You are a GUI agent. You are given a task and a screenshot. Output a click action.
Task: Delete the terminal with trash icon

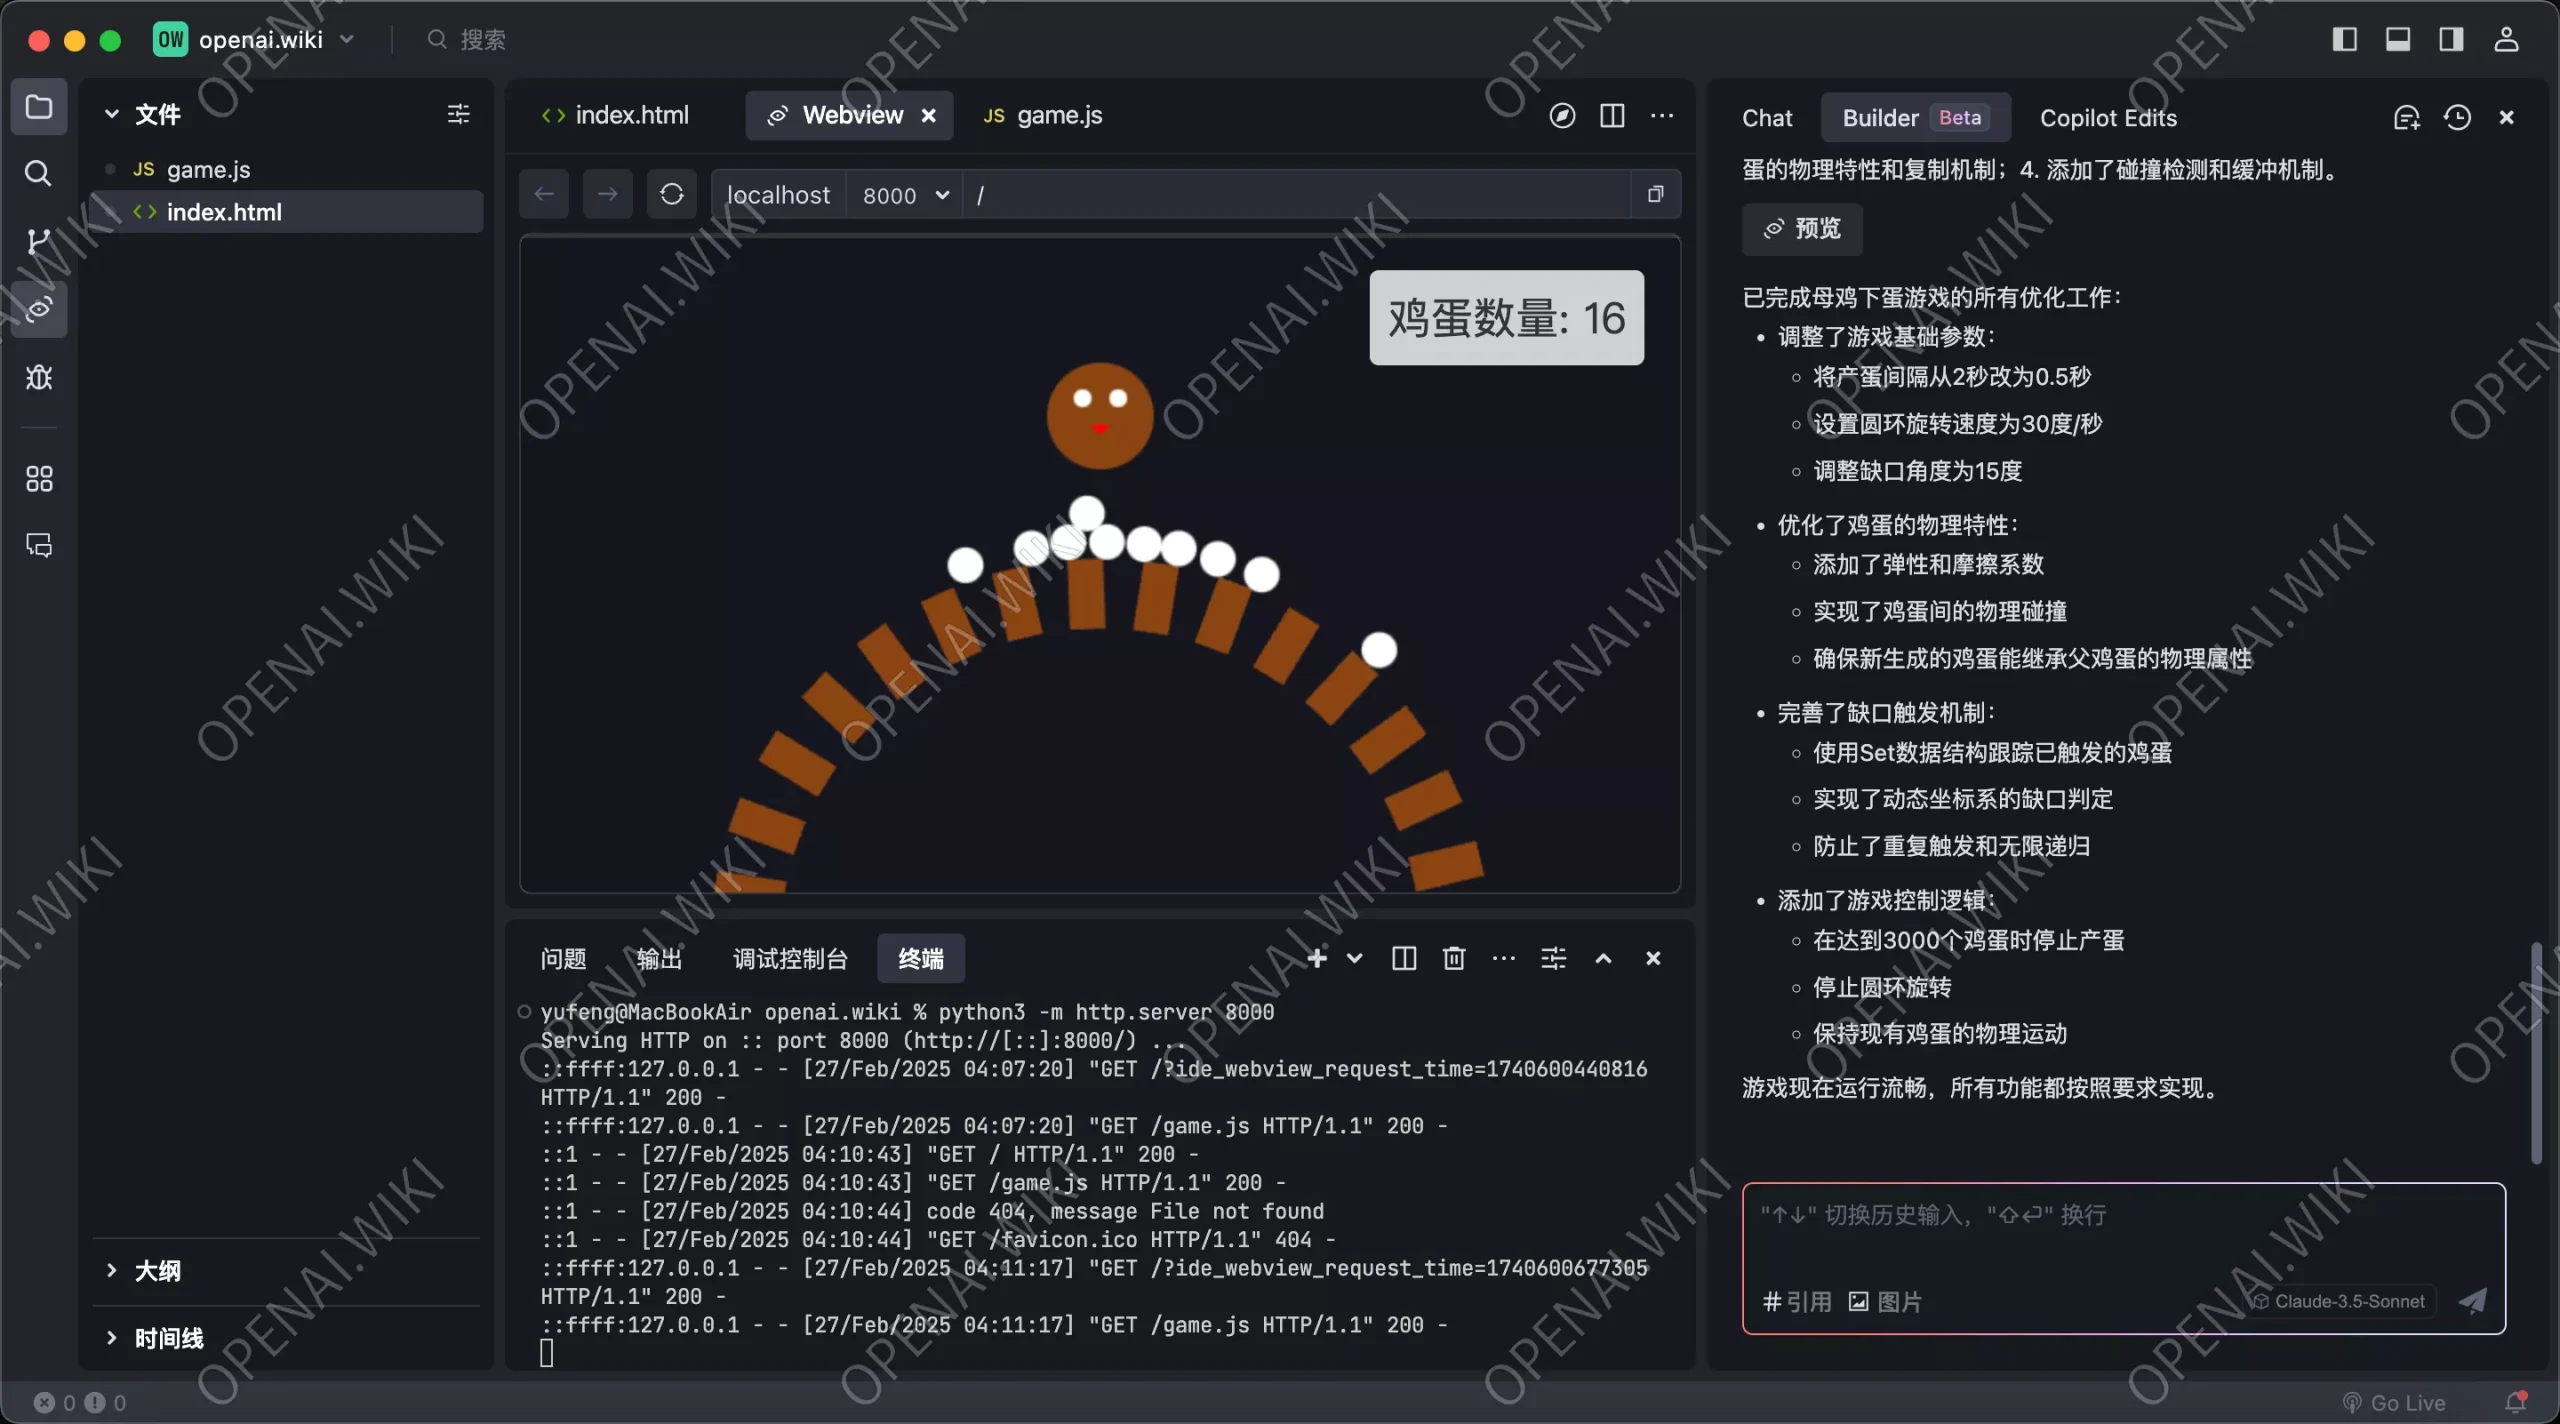pyautogui.click(x=1454, y=958)
